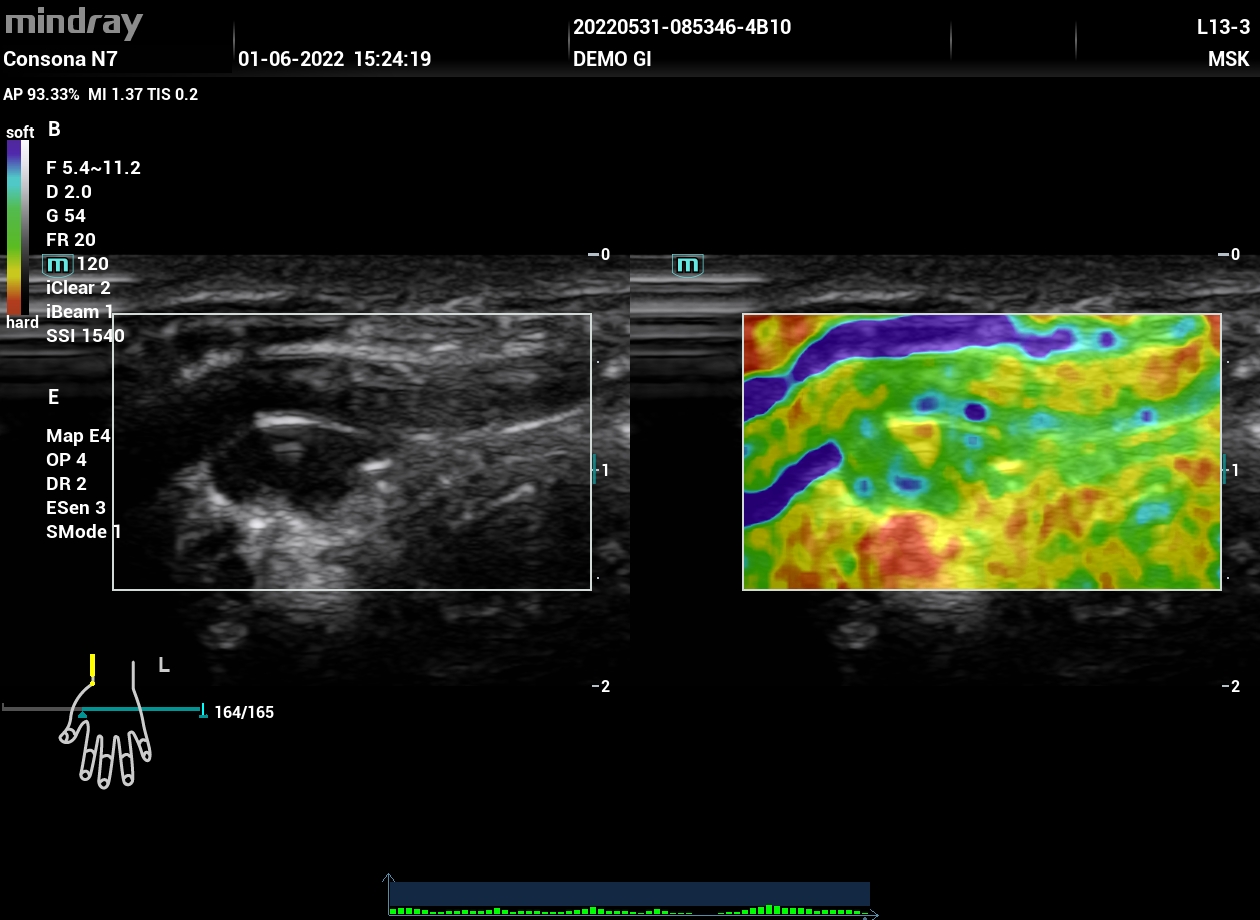Select the iClear 2 parameter
This screenshot has height=920, width=1260.
click(x=78, y=288)
